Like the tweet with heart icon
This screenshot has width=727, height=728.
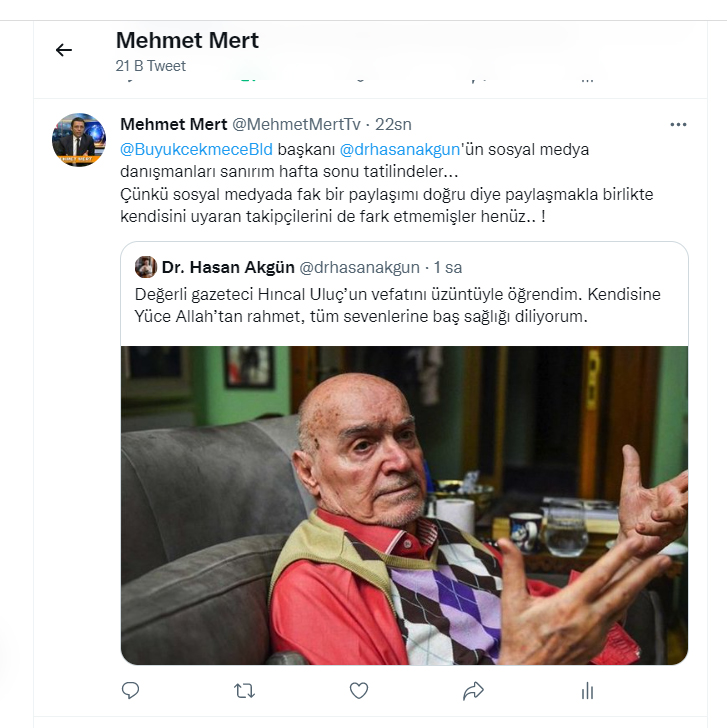coord(359,690)
